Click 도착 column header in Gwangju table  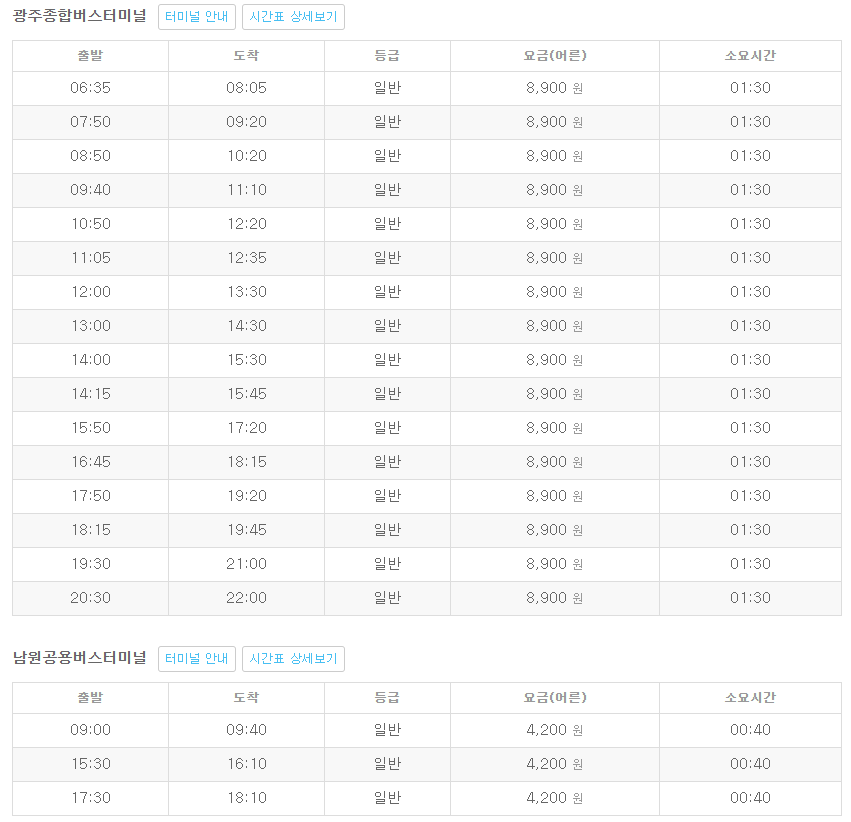click(x=246, y=56)
